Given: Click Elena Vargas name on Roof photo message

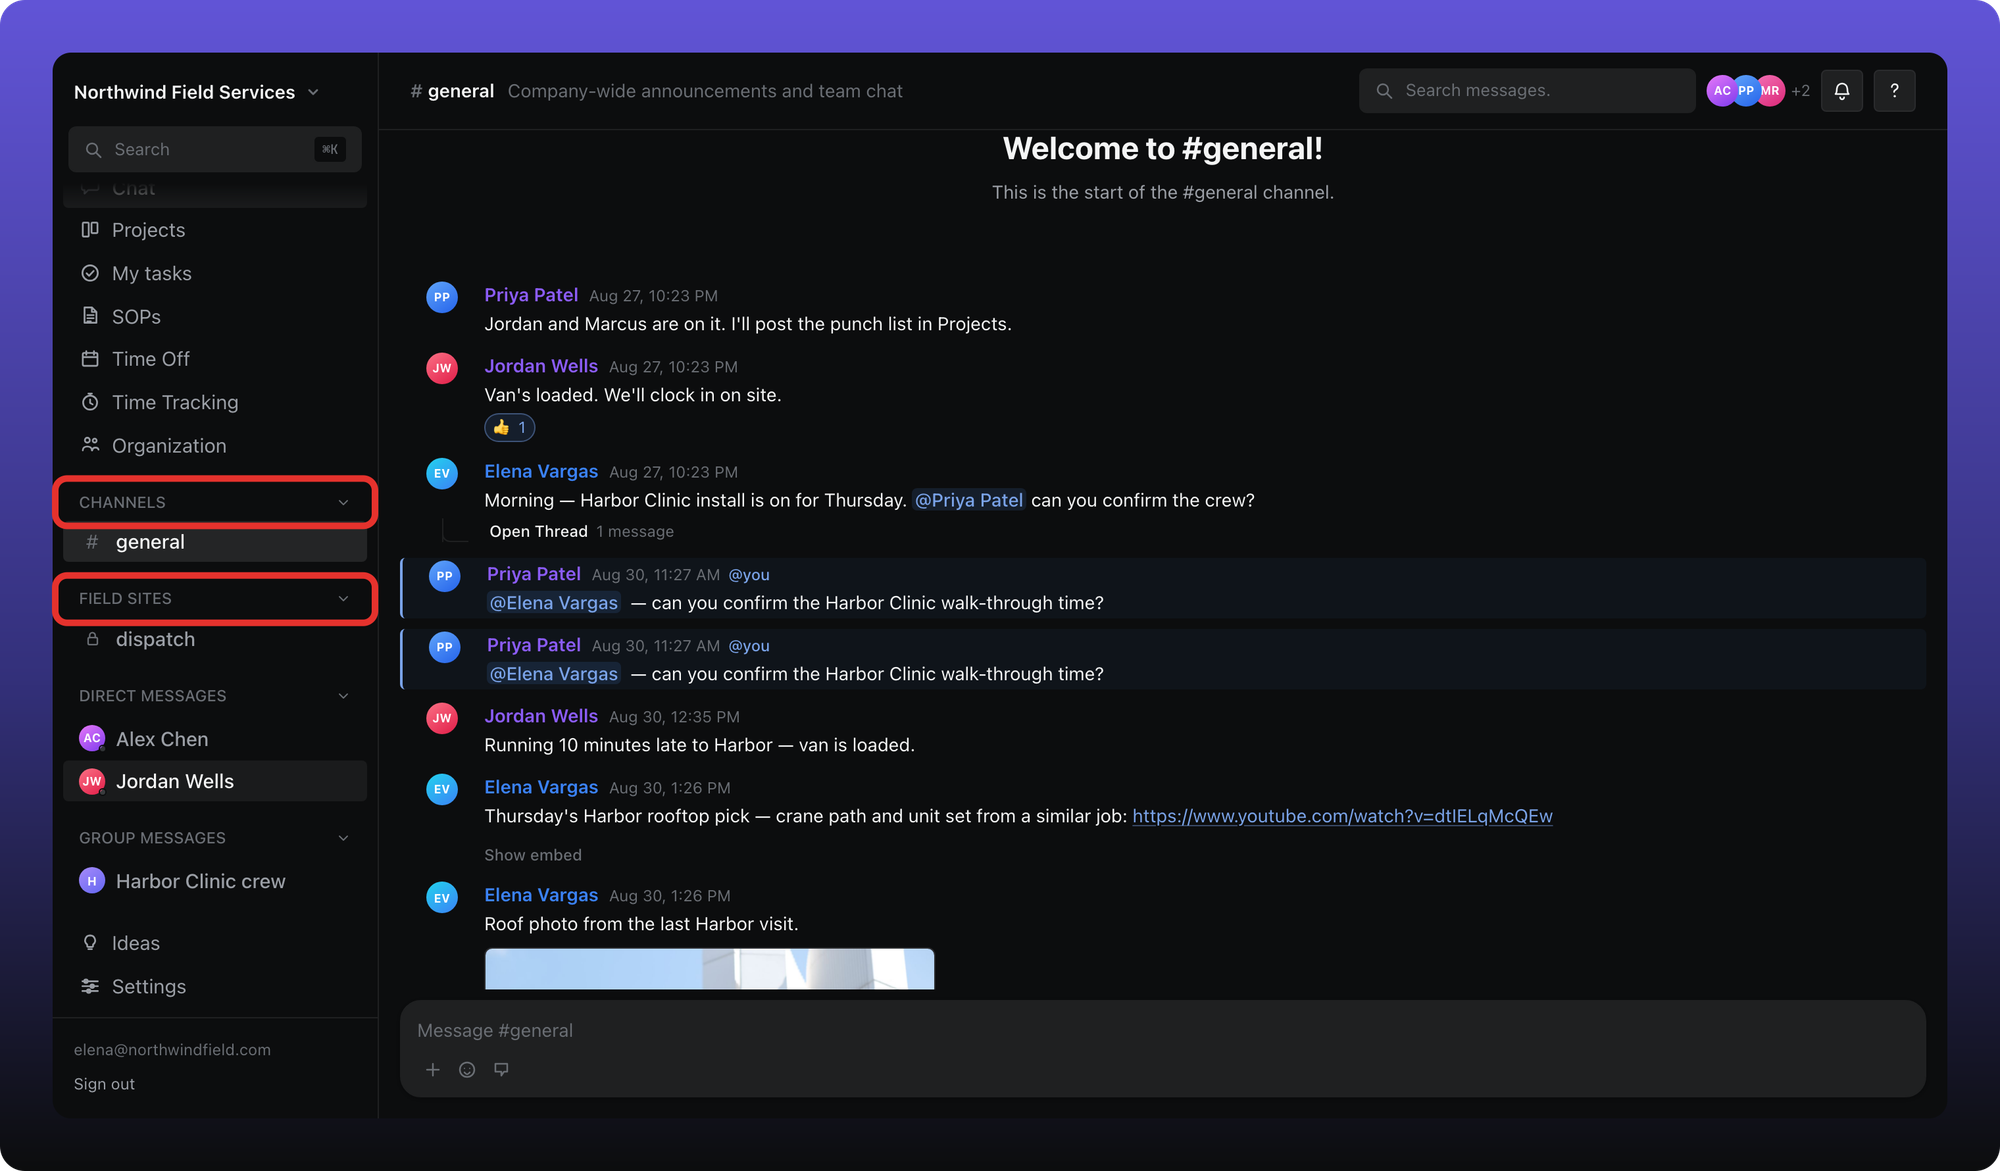Looking at the screenshot, I should [541, 895].
